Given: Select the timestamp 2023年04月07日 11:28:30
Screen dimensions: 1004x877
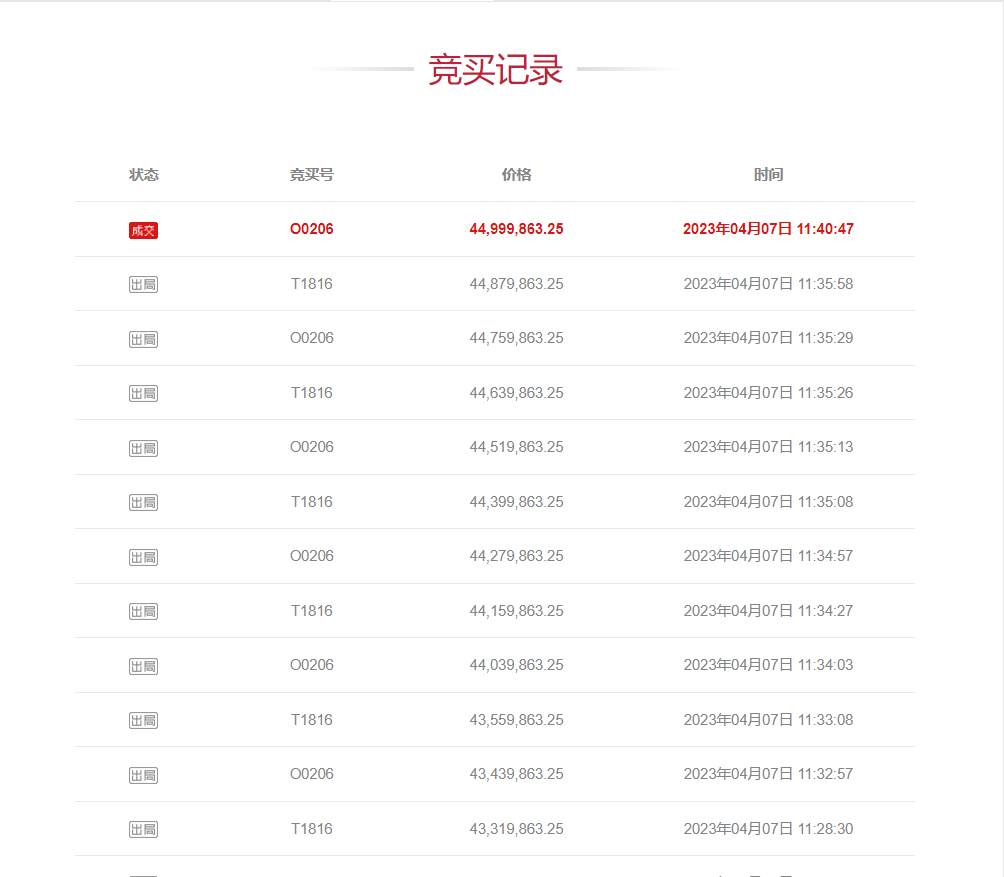Looking at the screenshot, I should coord(768,829).
